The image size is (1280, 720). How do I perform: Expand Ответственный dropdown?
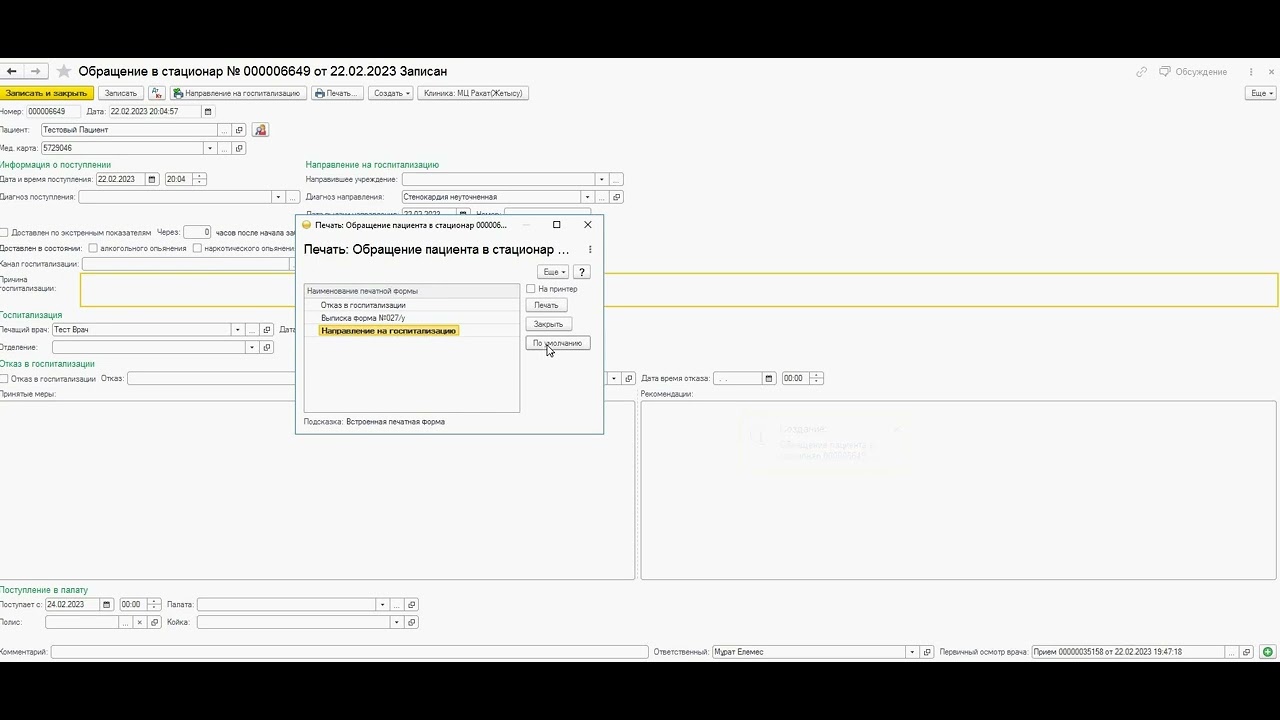pyautogui.click(x=911, y=652)
